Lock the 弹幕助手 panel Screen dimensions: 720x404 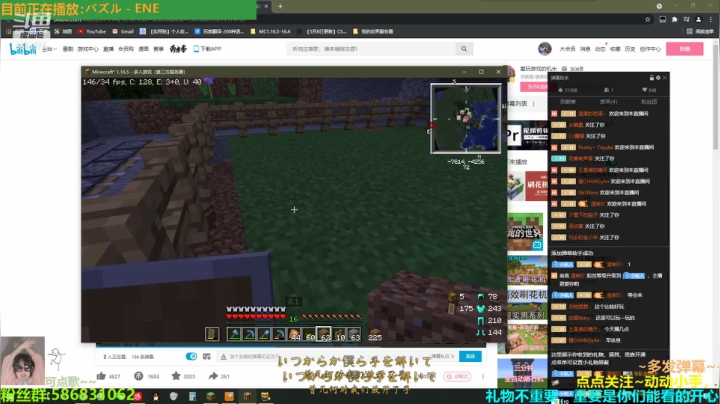[651, 78]
